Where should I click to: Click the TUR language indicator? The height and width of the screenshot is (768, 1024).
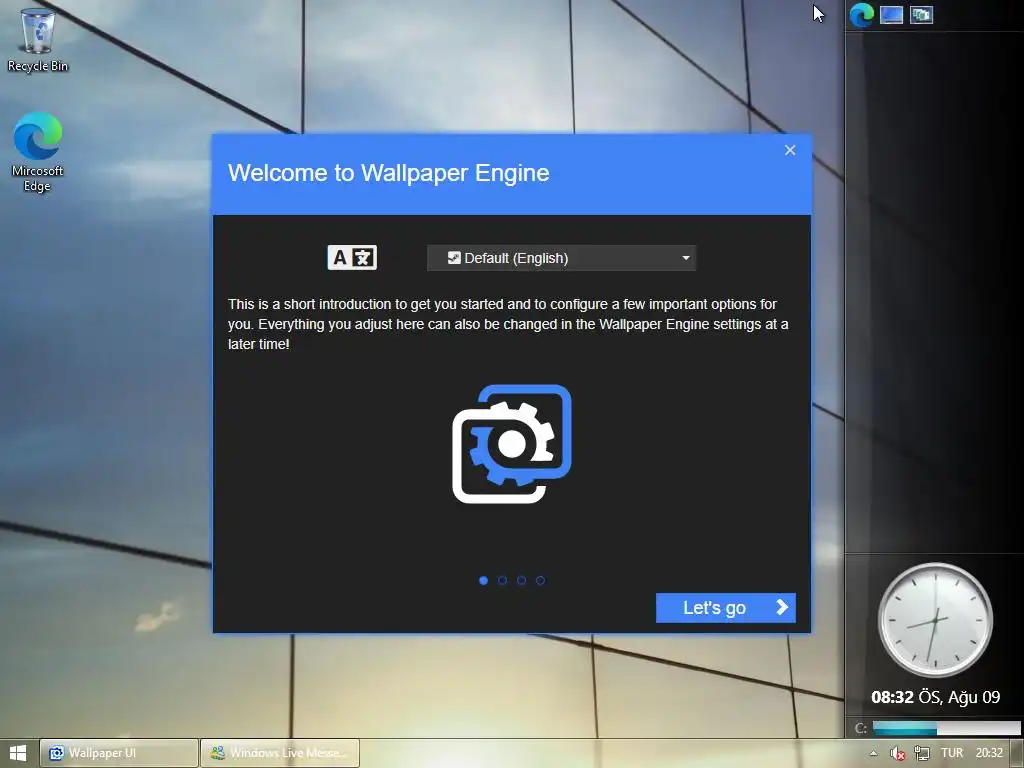(952, 753)
